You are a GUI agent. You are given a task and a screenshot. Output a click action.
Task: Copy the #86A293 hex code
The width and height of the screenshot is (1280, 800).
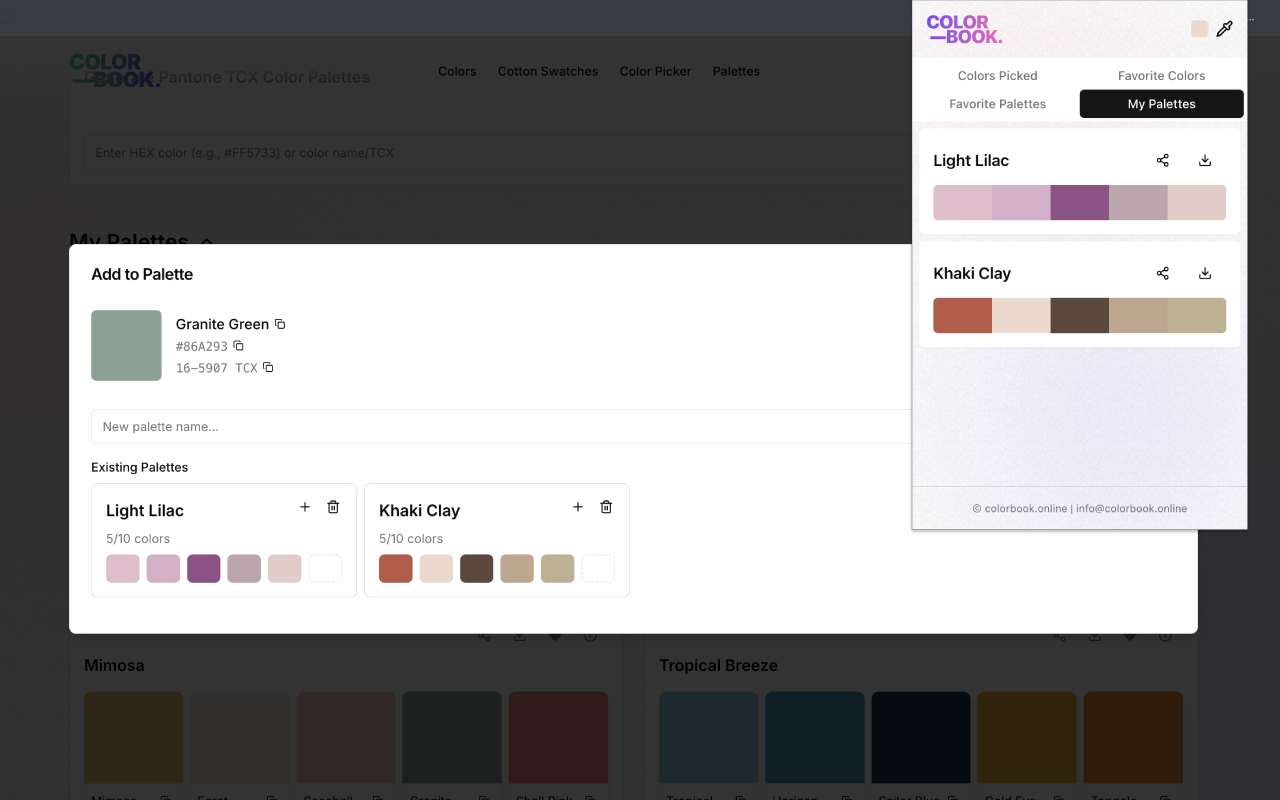[x=238, y=346]
